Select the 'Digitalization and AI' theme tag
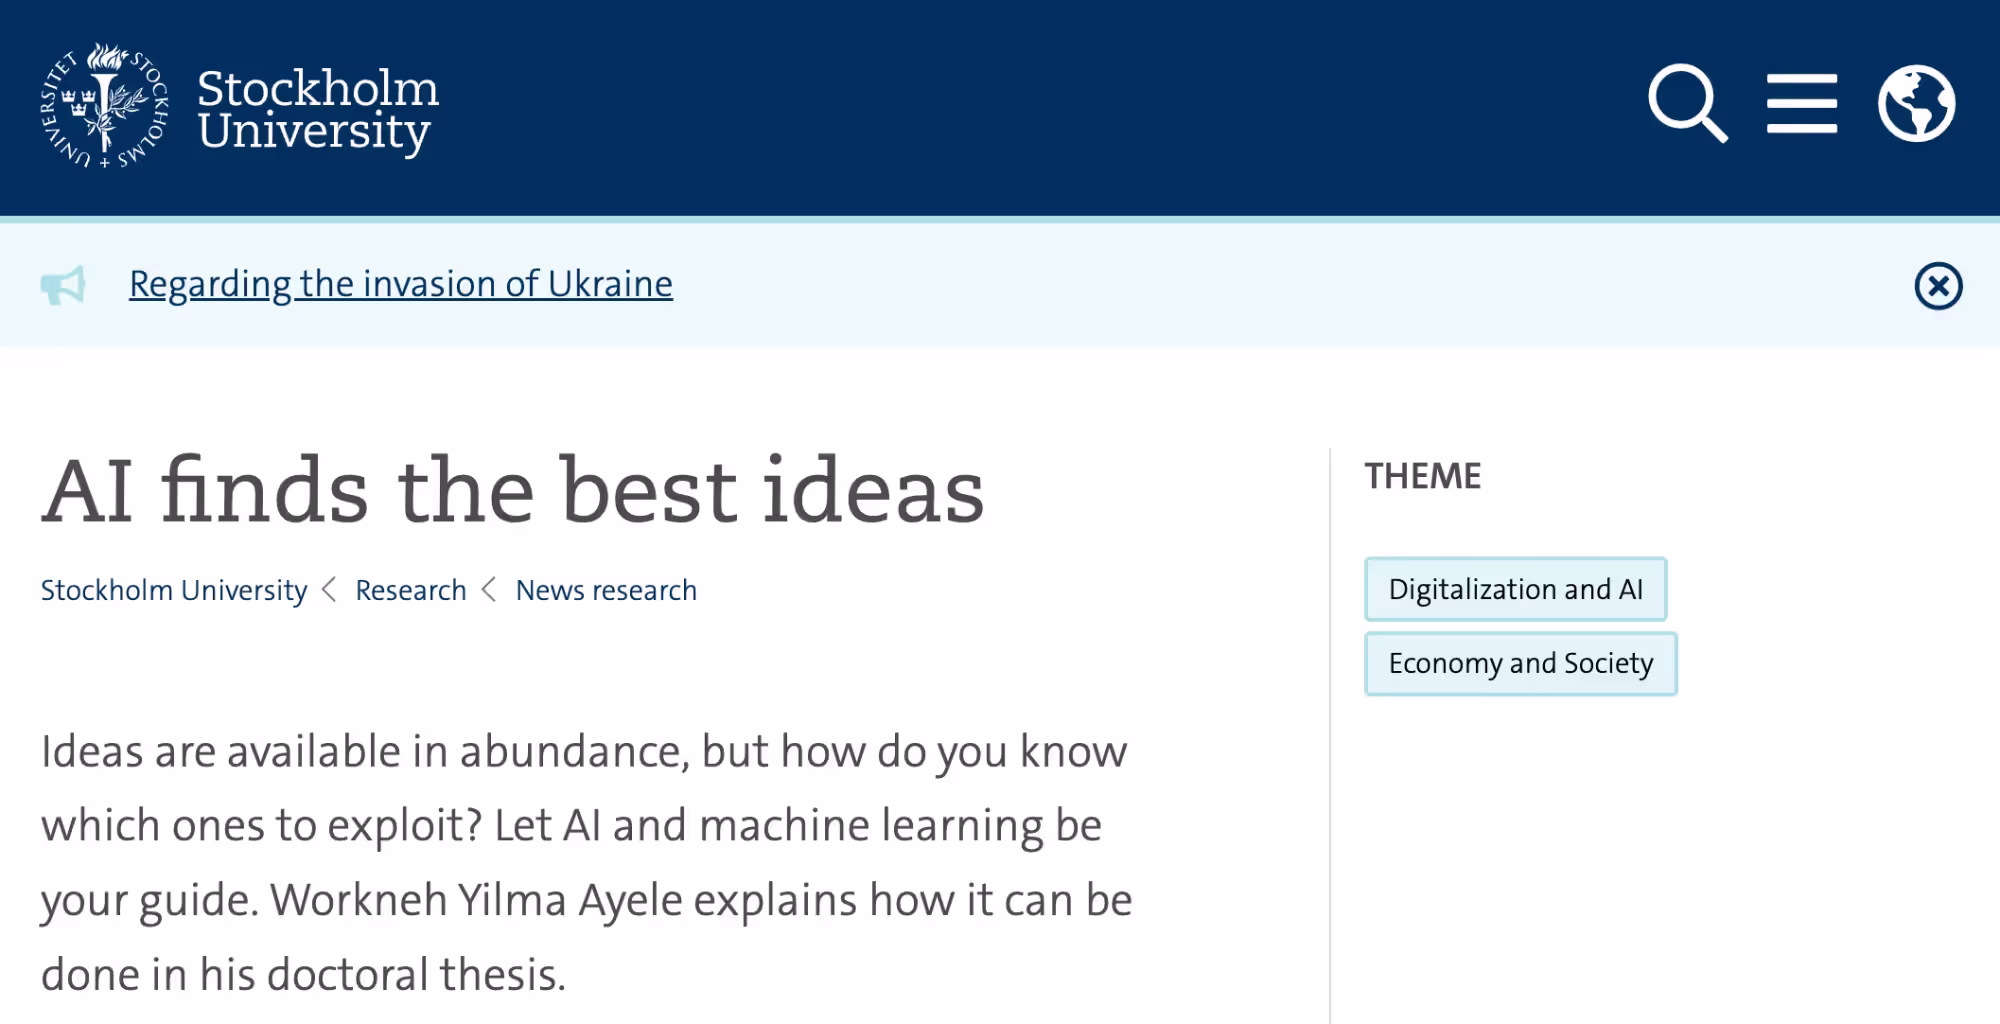The height and width of the screenshot is (1024, 2000). tap(1515, 589)
